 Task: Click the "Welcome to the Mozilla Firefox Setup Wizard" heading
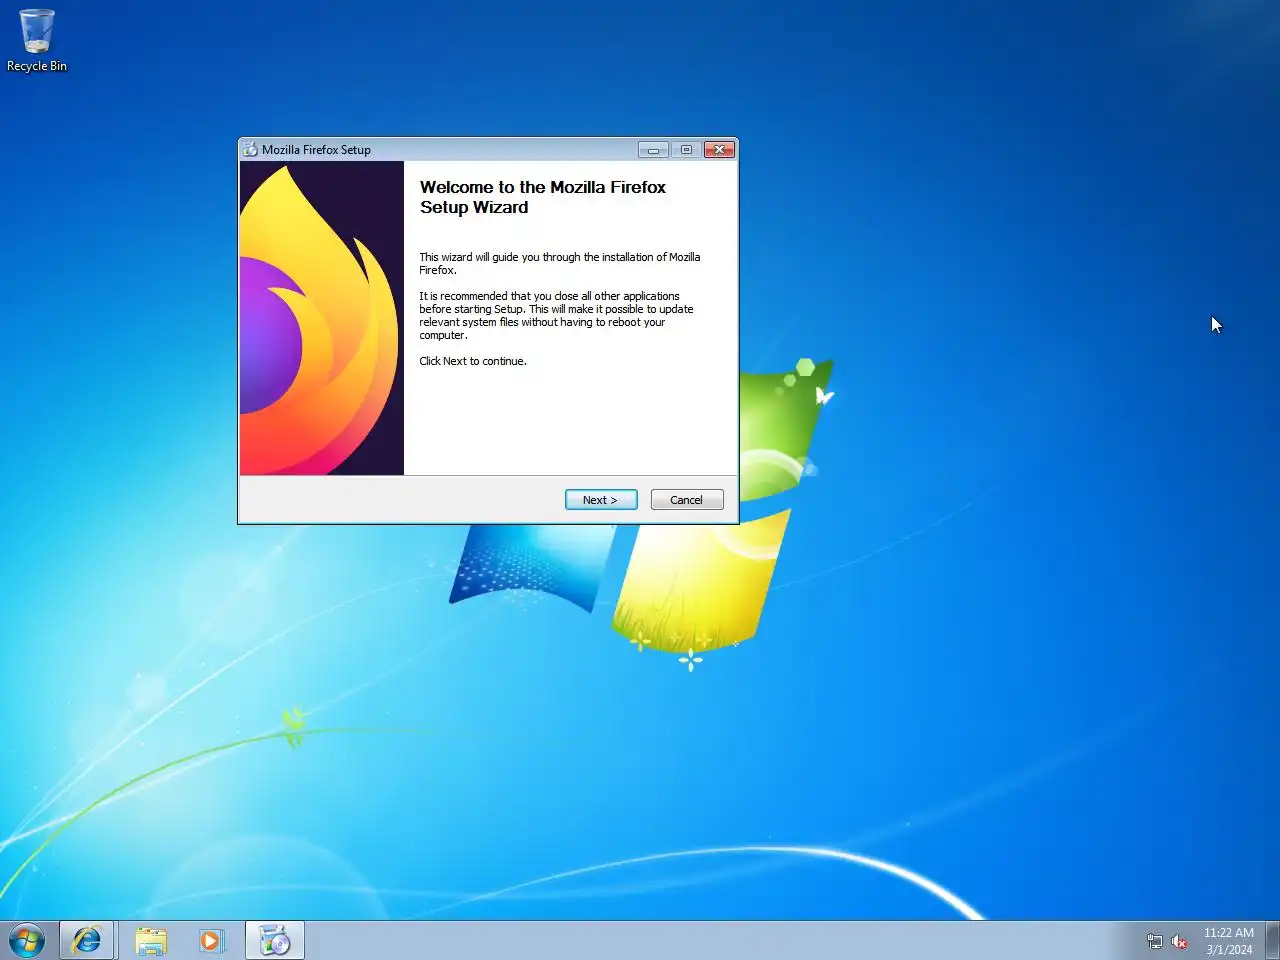(543, 197)
